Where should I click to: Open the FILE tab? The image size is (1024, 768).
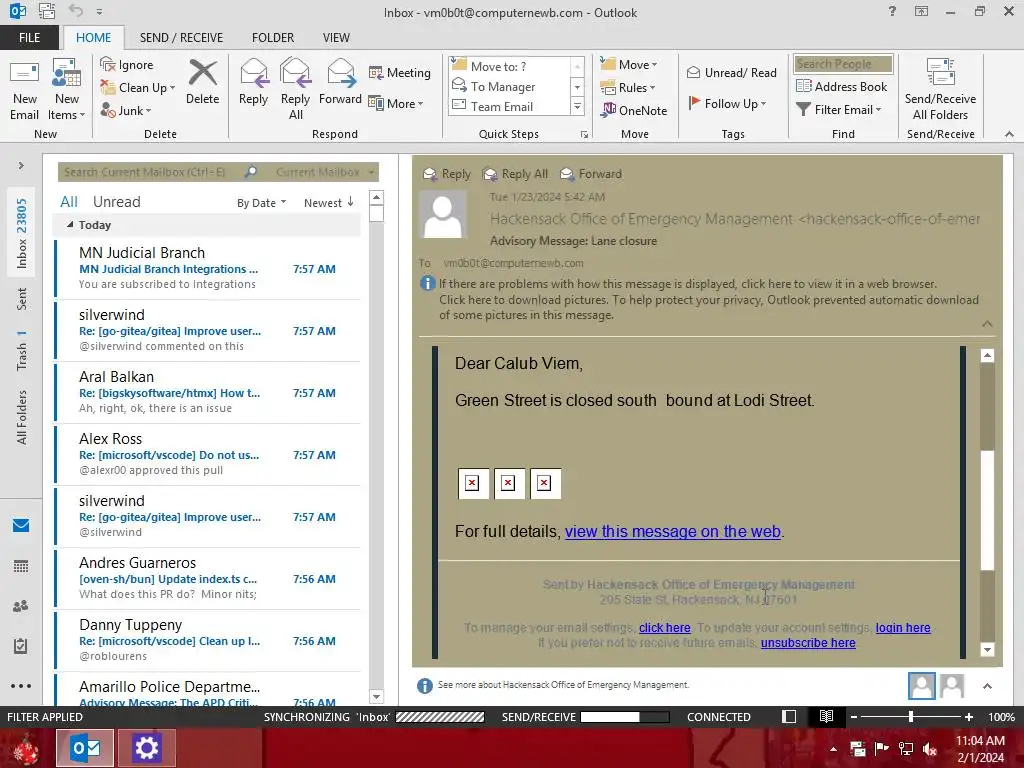pyautogui.click(x=29, y=38)
